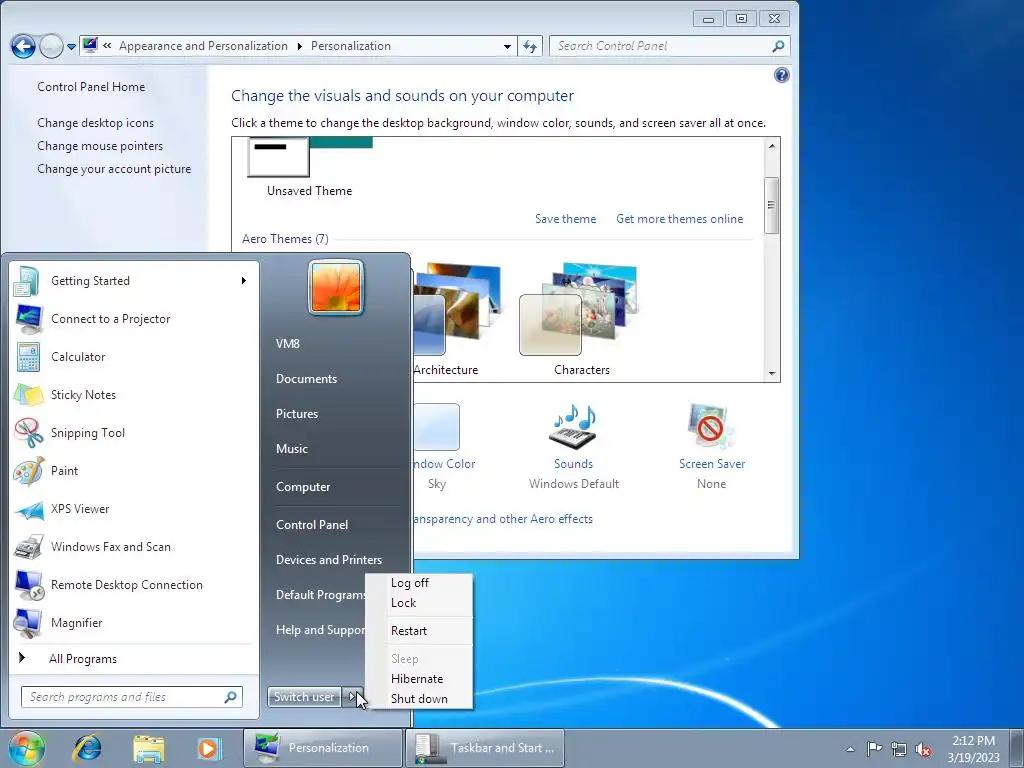Open Window Color Sky swatch

click(x=436, y=427)
